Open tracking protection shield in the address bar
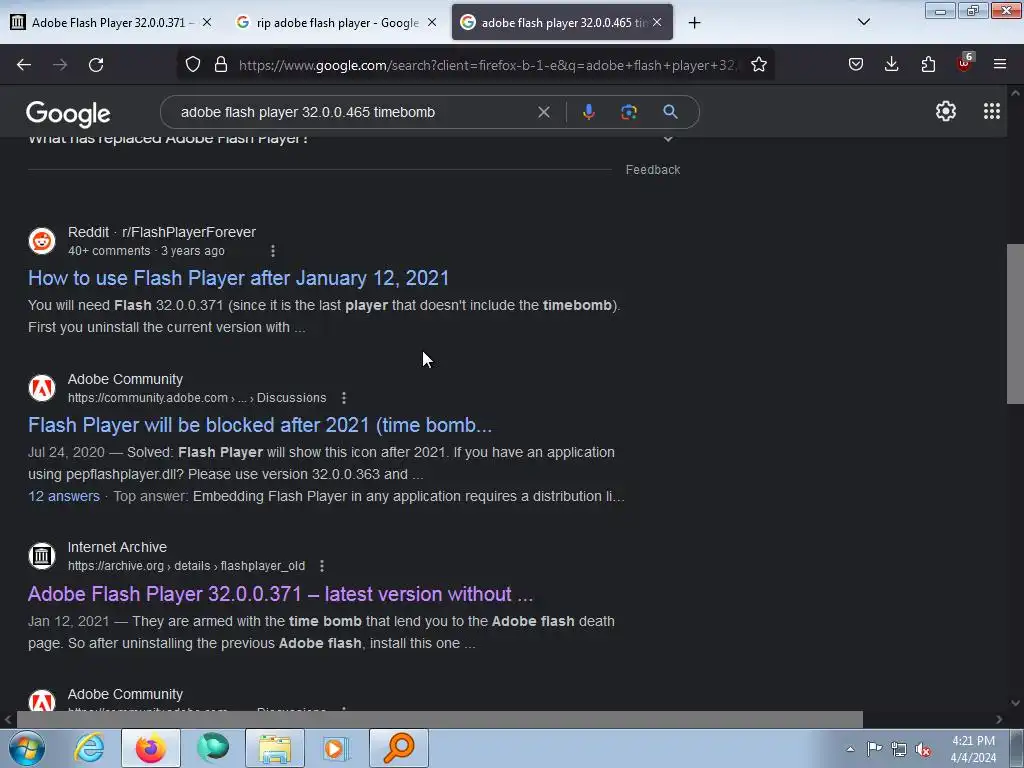The height and width of the screenshot is (768, 1024). click(x=193, y=65)
